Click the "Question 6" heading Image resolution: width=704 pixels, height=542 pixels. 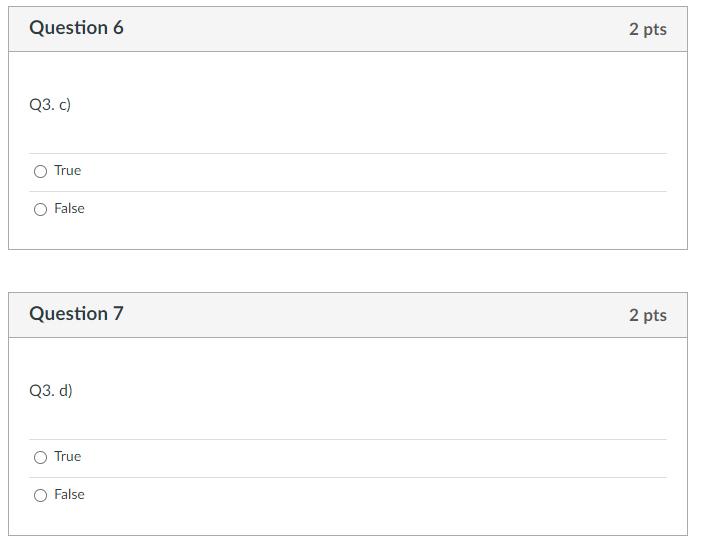click(x=76, y=28)
